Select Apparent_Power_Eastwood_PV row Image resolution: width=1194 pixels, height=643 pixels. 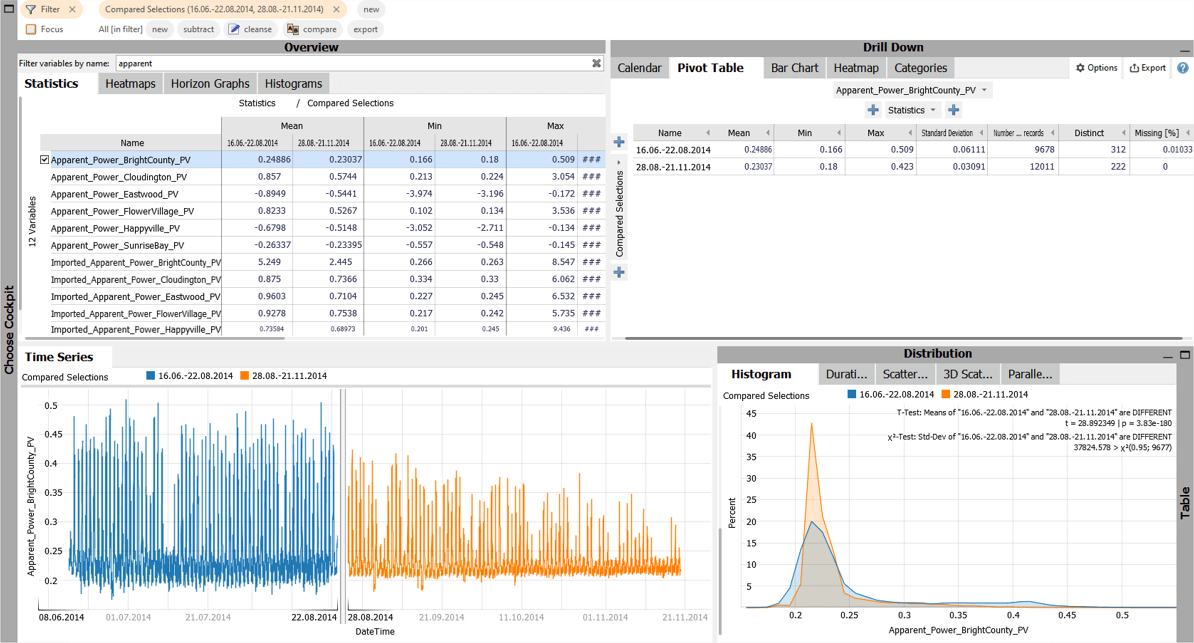pyautogui.click(x=322, y=194)
